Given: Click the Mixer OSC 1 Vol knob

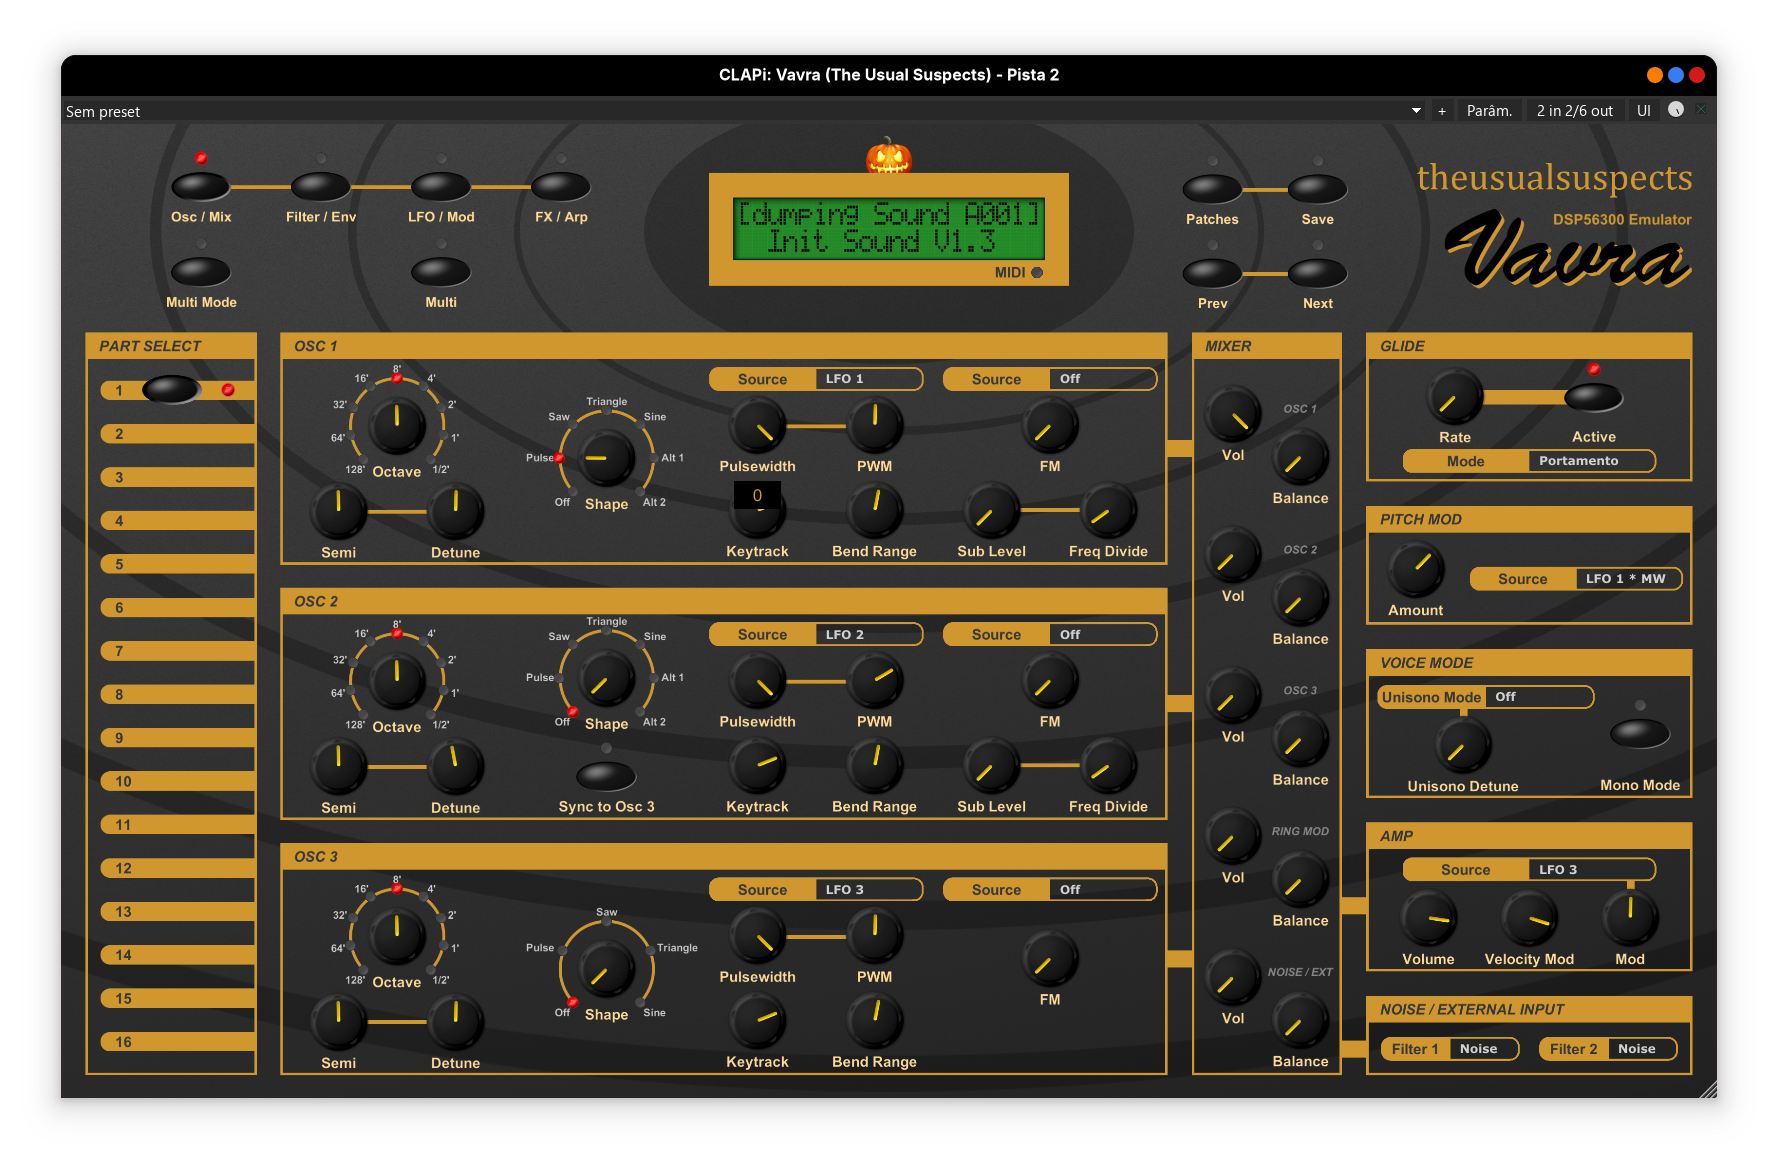Looking at the screenshot, I should [1233, 415].
